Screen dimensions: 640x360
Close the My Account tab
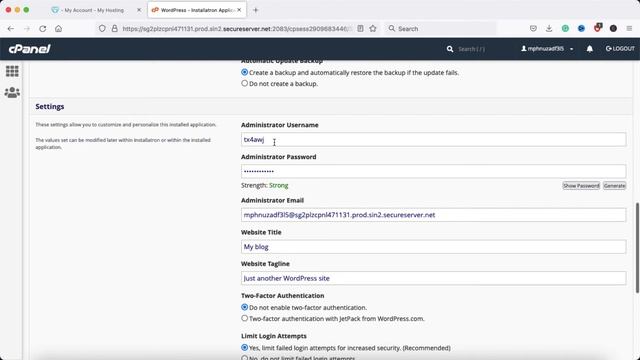pyautogui.click(x=139, y=10)
